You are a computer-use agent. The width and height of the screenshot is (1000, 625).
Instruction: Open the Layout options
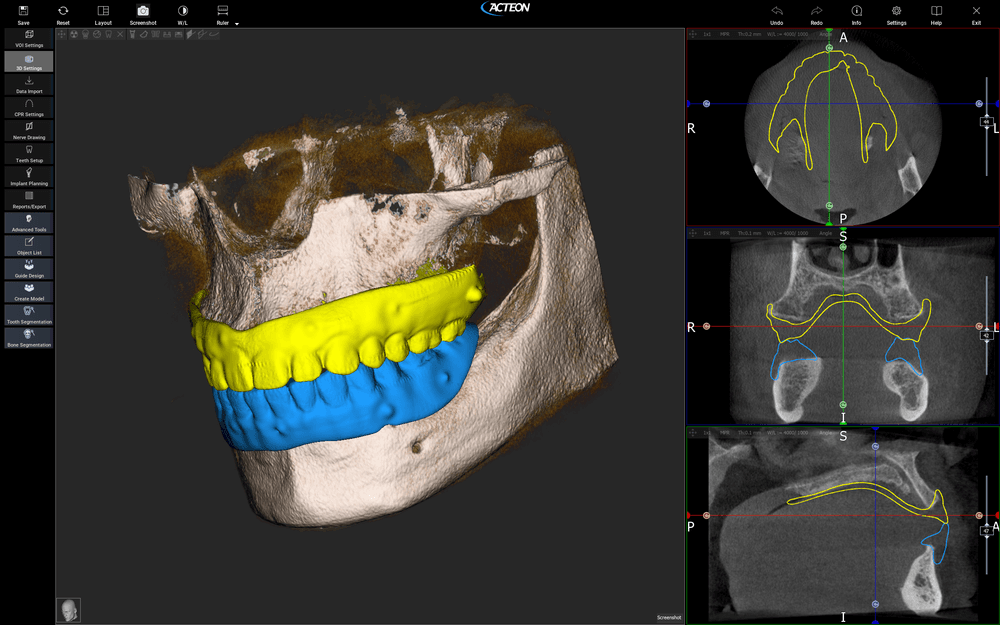pos(103,11)
